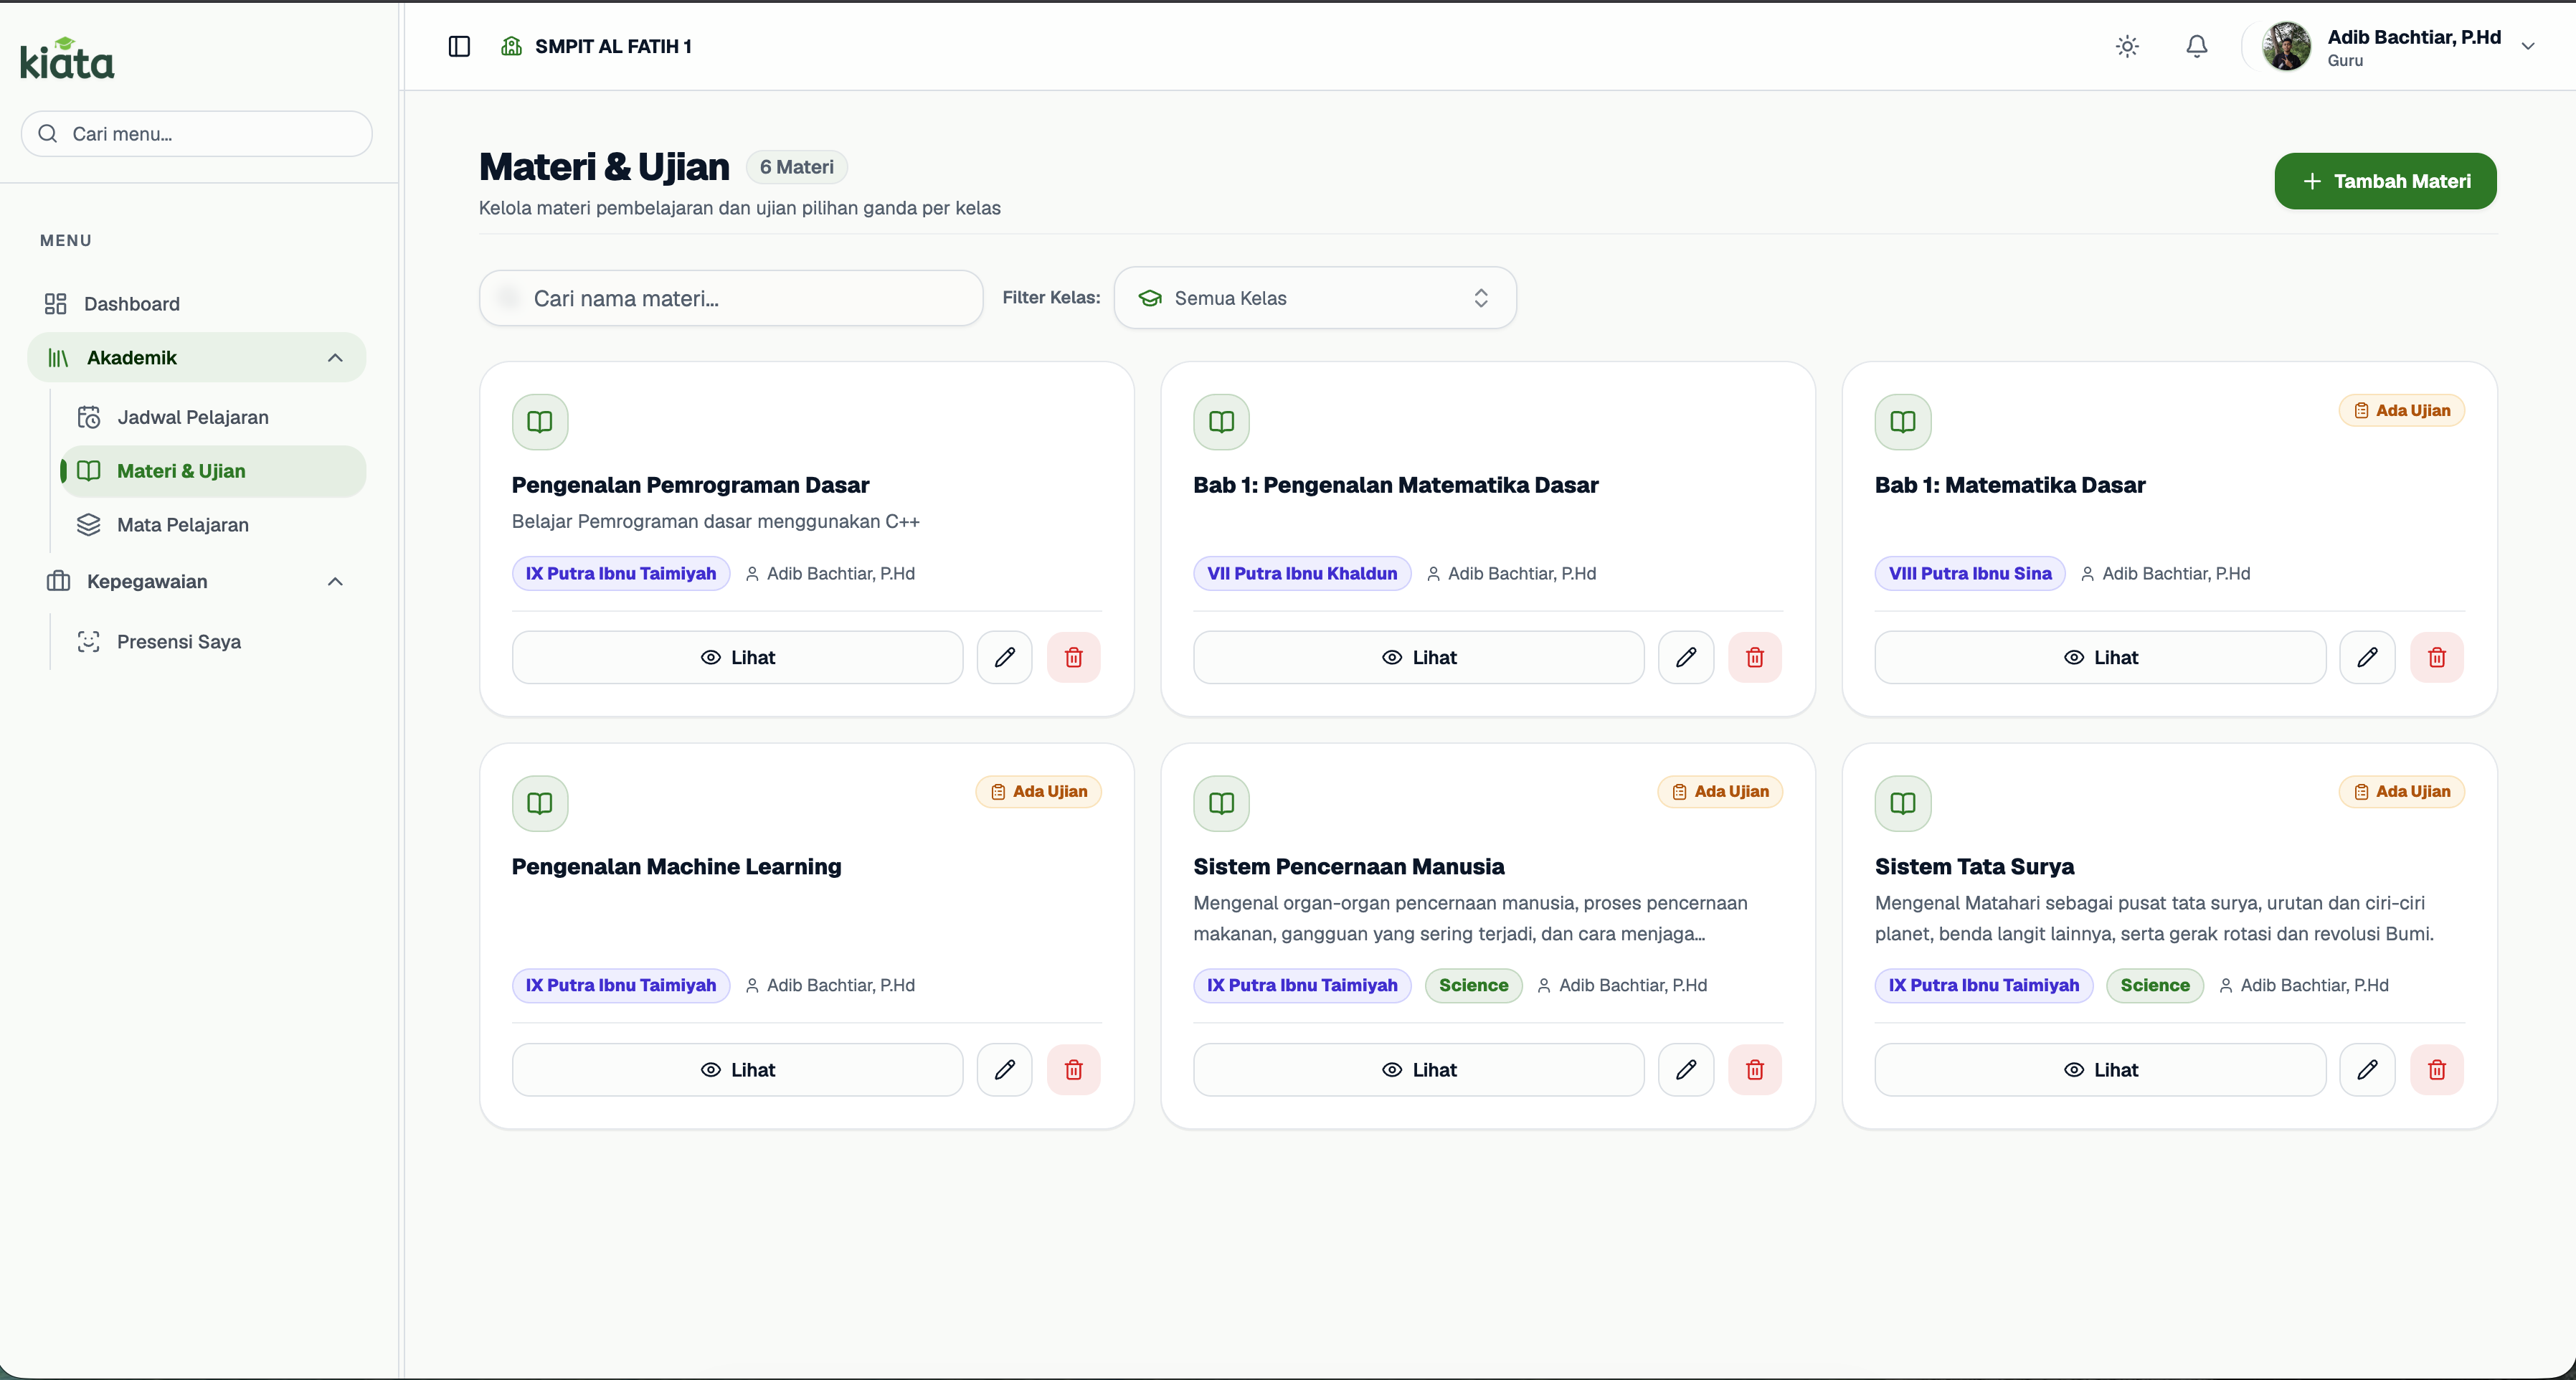The height and width of the screenshot is (1380, 2576).
Task: Collapse the Akademik menu section
Action: [197, 357]
